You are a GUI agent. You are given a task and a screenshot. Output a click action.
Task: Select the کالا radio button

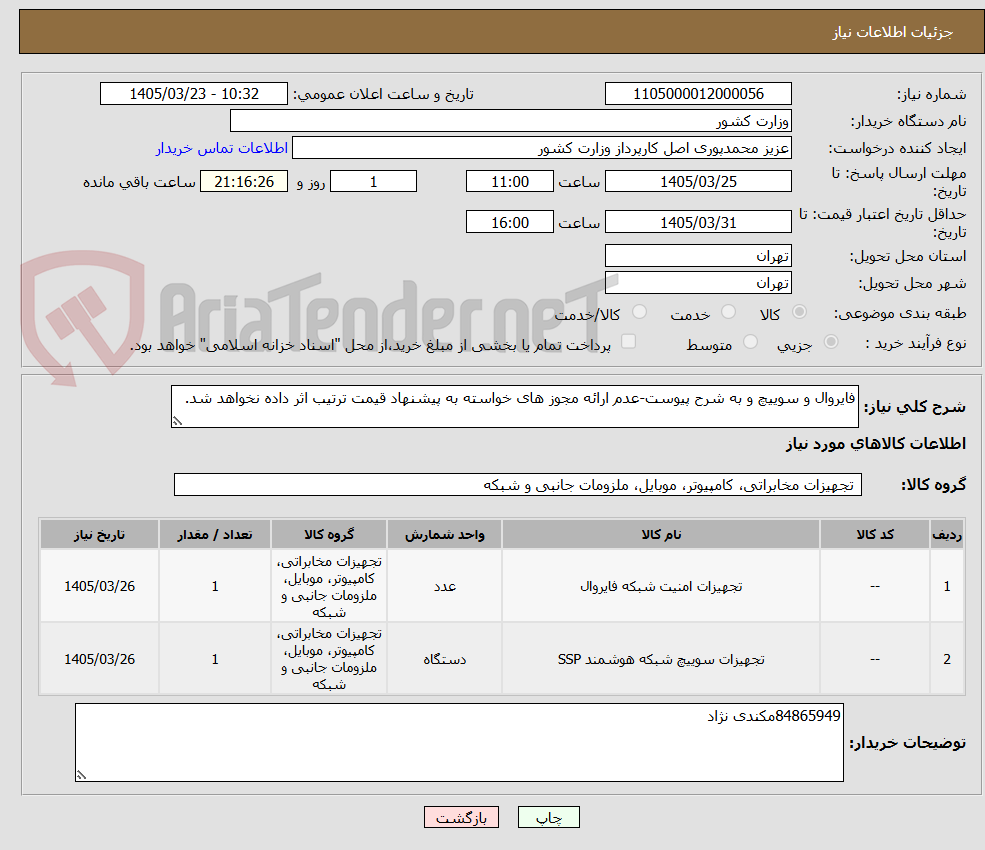pyautogui.click(x=799, y=312)
